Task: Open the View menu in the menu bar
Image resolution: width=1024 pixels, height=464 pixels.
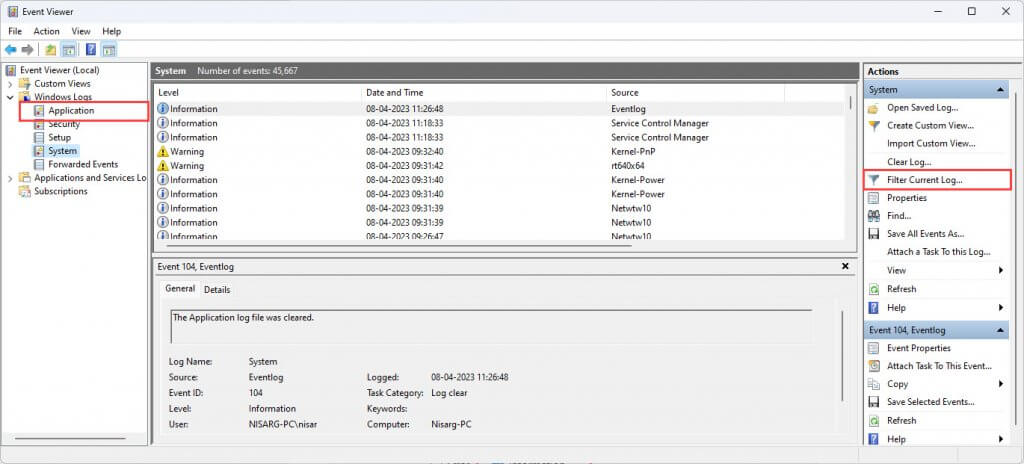Action: coord(81,31)
